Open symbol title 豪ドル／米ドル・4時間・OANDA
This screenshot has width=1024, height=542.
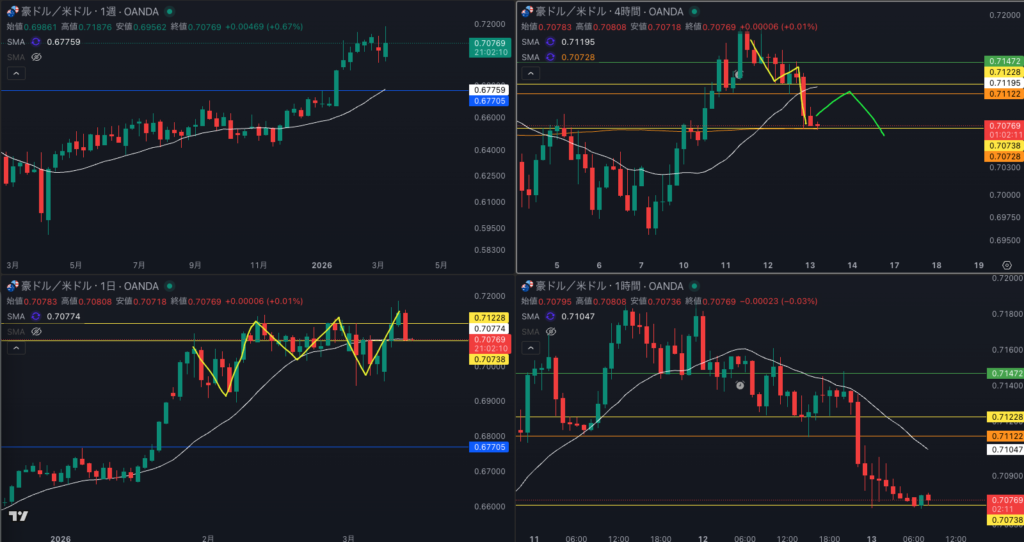click(609, 12)
